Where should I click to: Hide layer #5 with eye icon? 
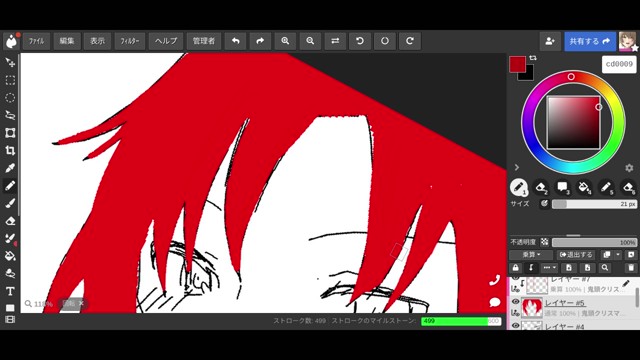click(x=515, y=302)
